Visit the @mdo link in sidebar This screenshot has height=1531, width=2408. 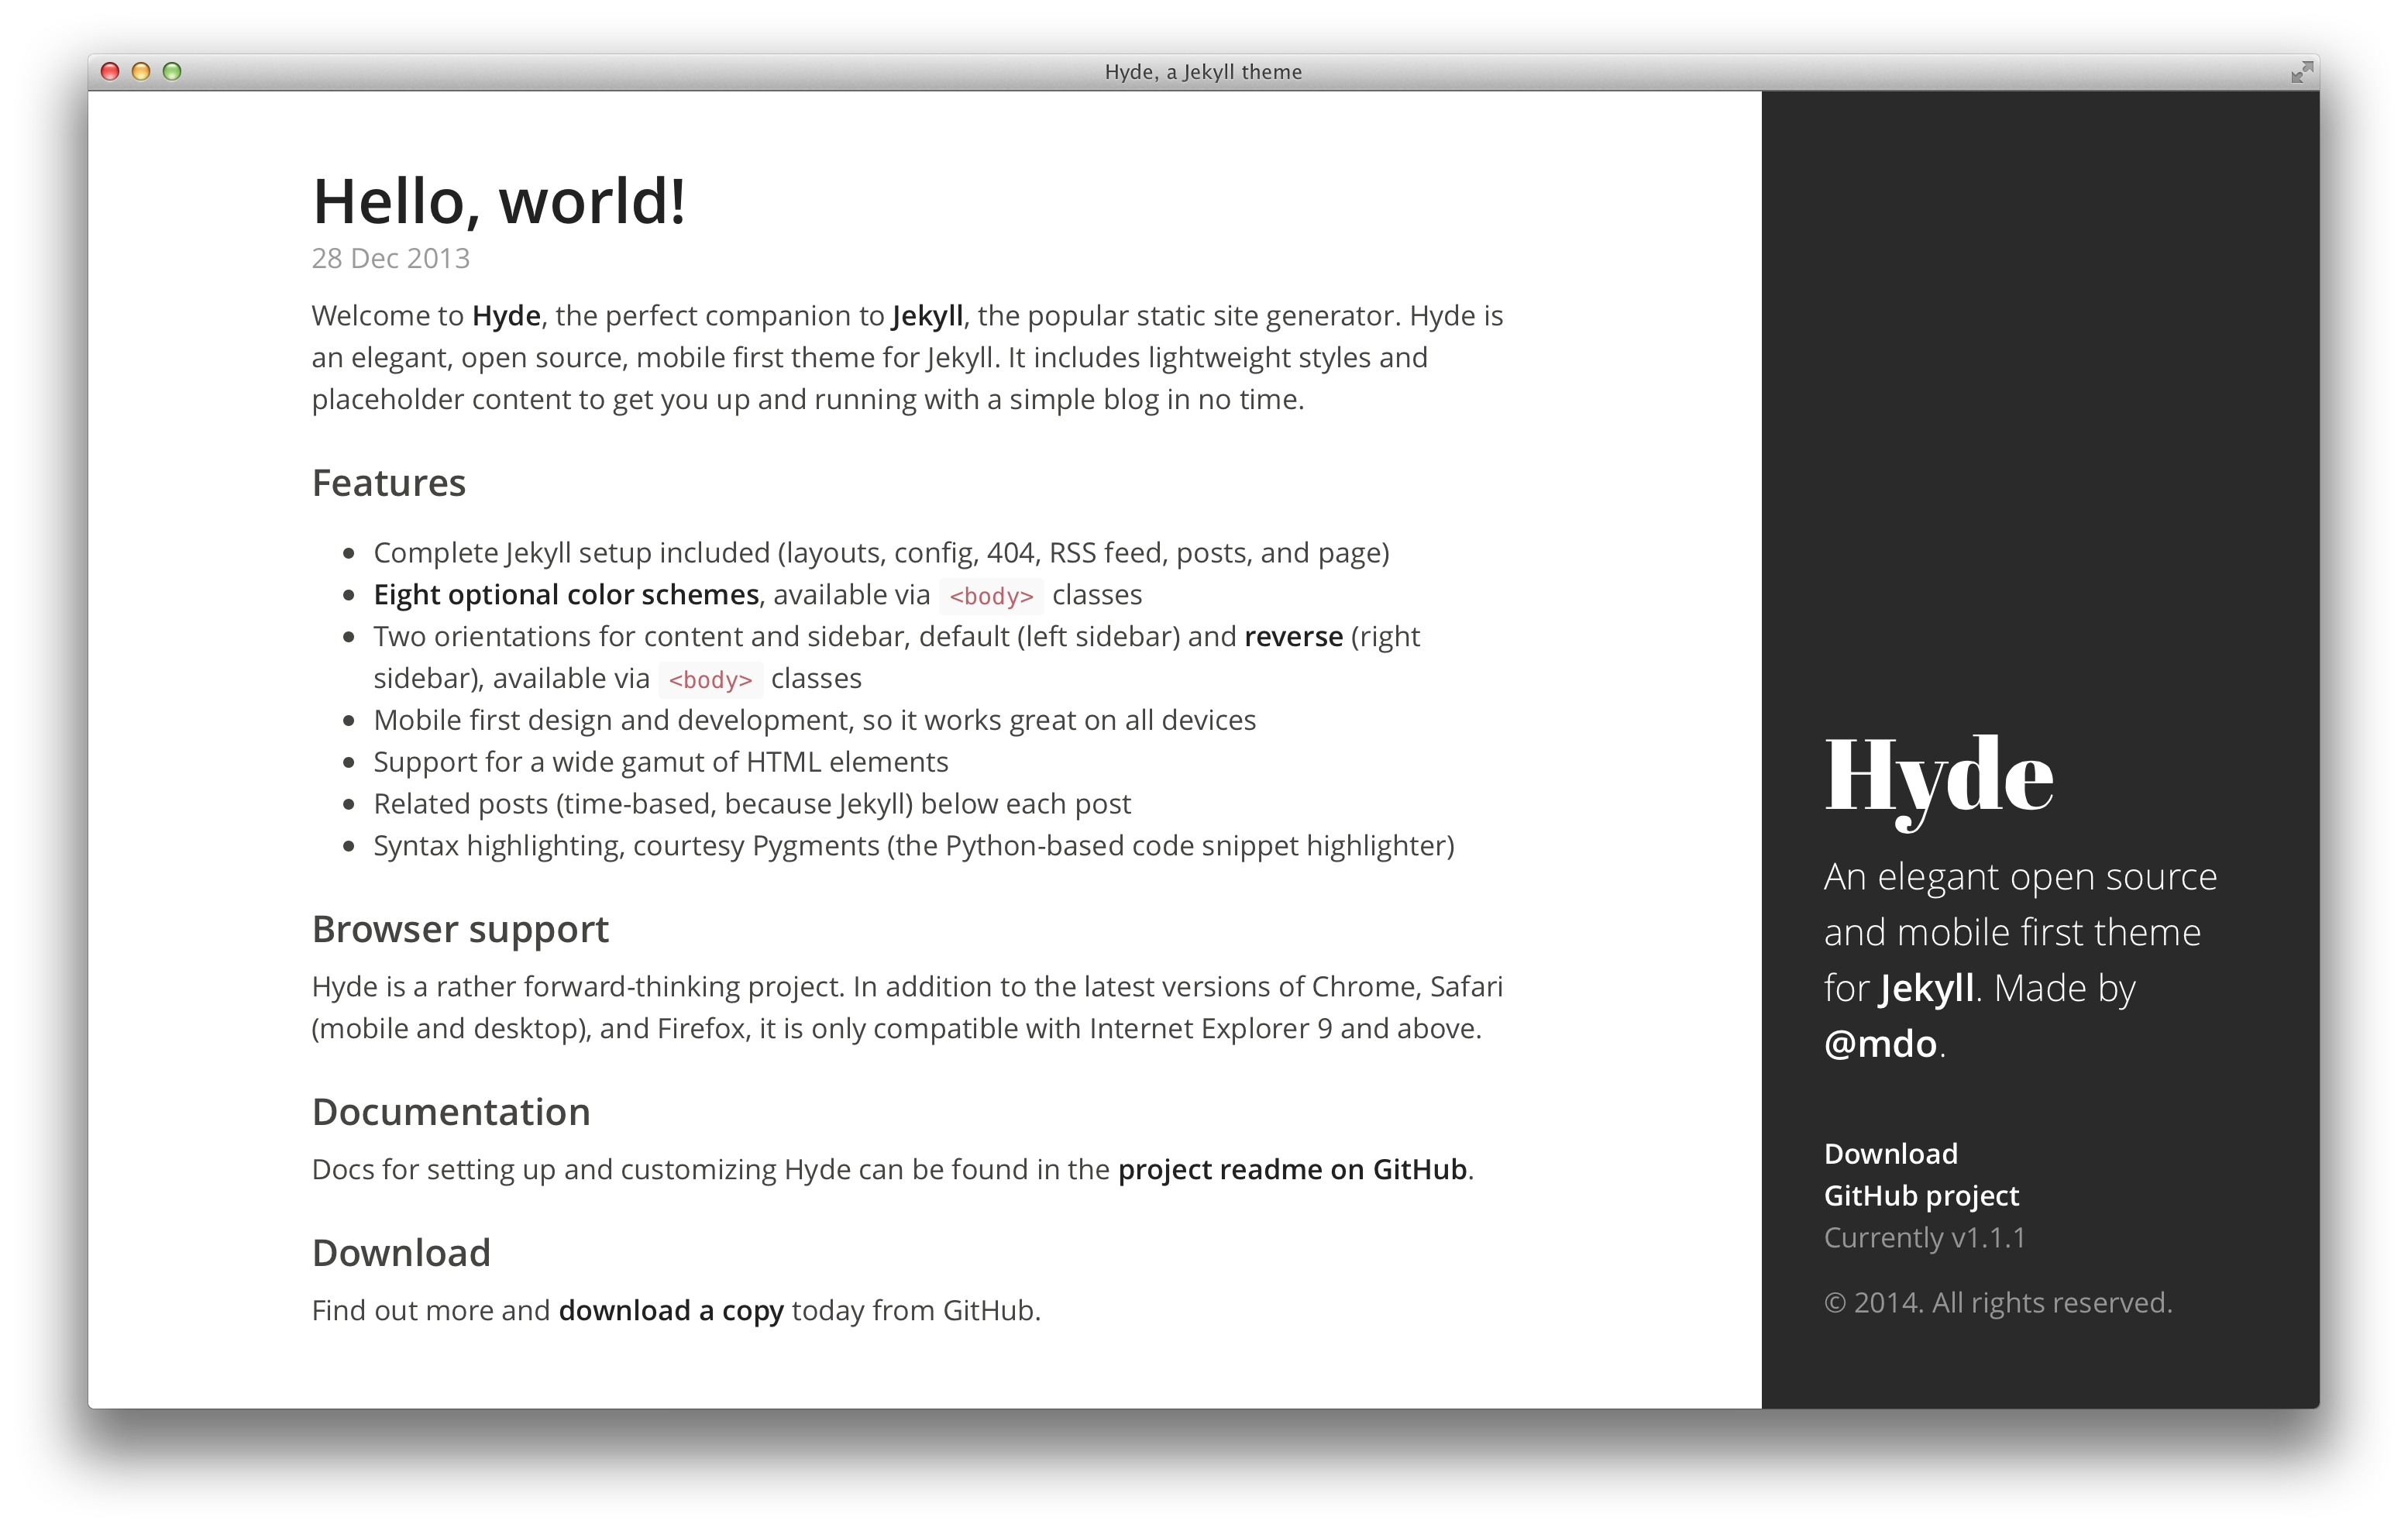point(1880,1044)
